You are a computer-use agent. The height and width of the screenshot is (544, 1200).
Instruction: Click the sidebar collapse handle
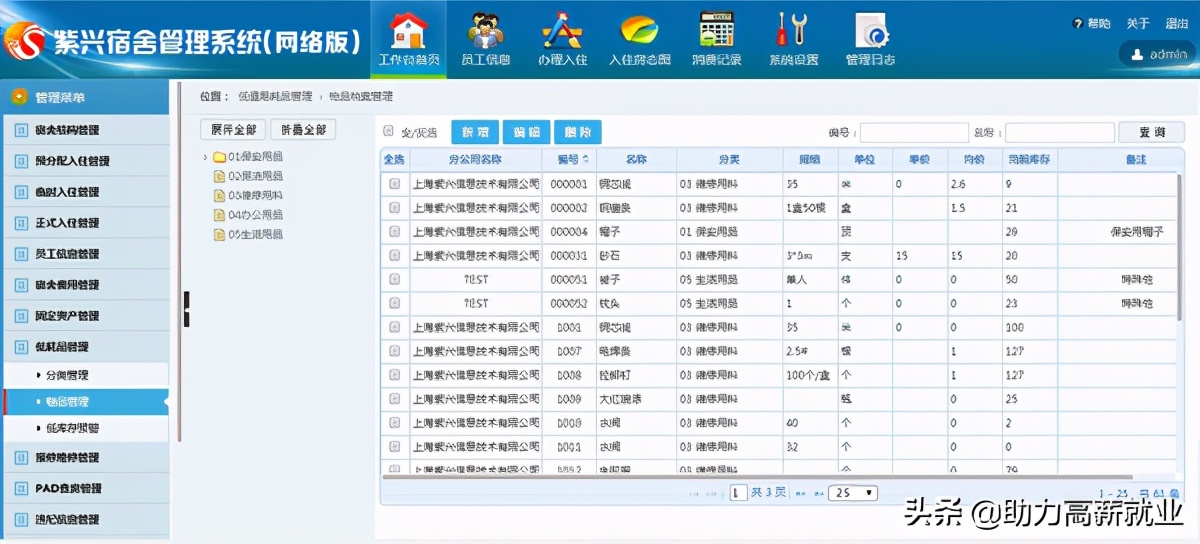coord(186,309)
